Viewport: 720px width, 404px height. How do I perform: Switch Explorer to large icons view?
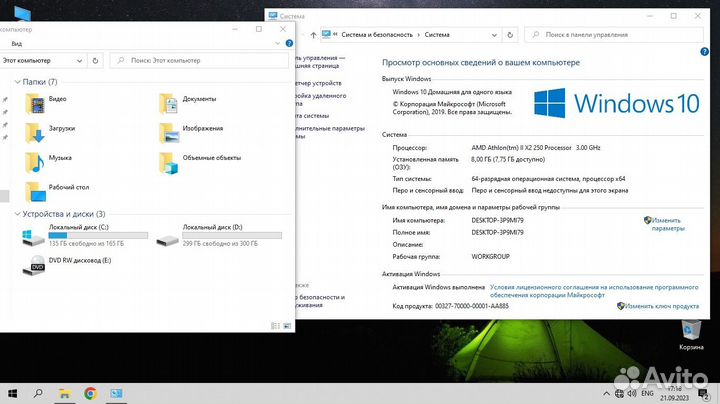287,326
